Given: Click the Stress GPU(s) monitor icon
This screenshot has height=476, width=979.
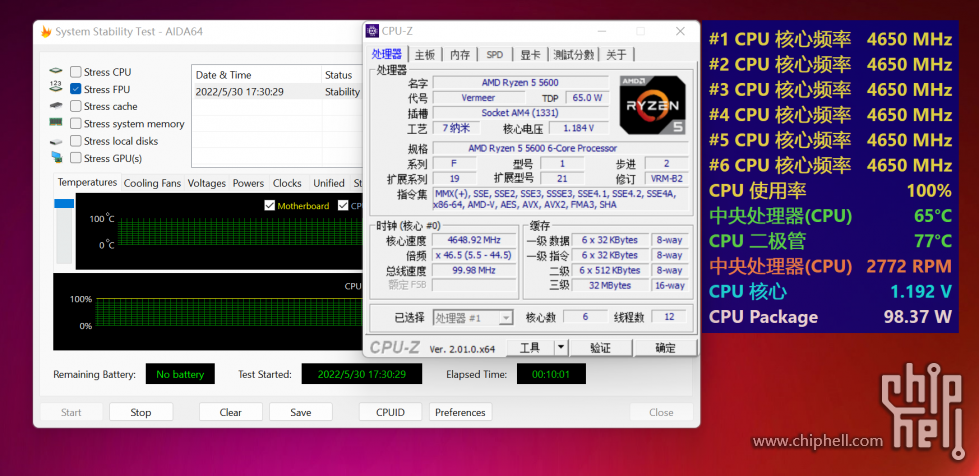Looking at the screenshot, I should (56, 158).
